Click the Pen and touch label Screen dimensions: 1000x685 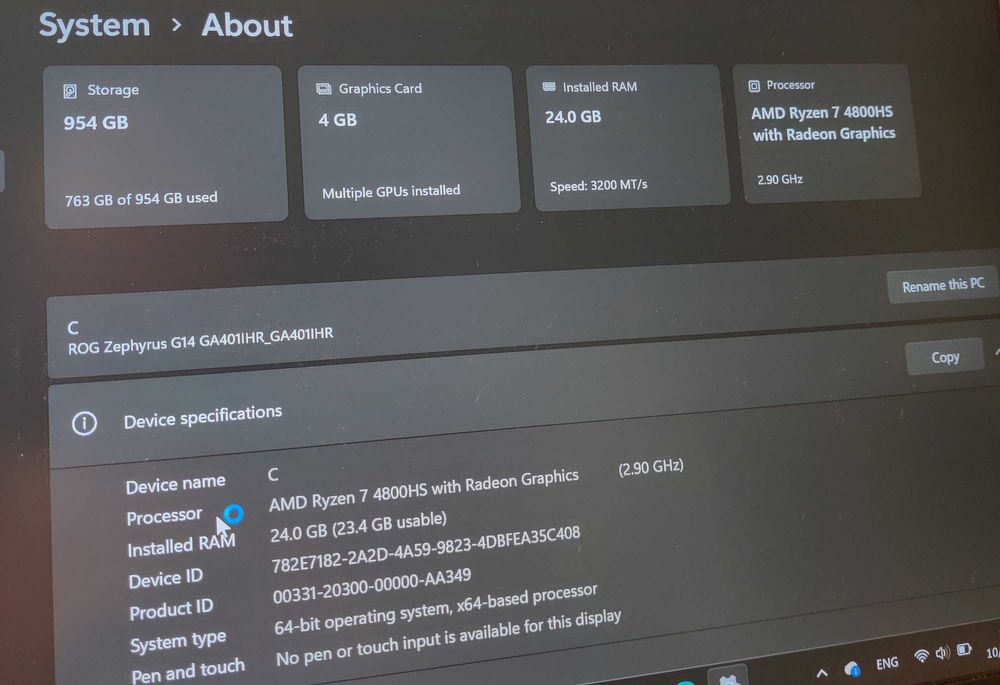188,670
